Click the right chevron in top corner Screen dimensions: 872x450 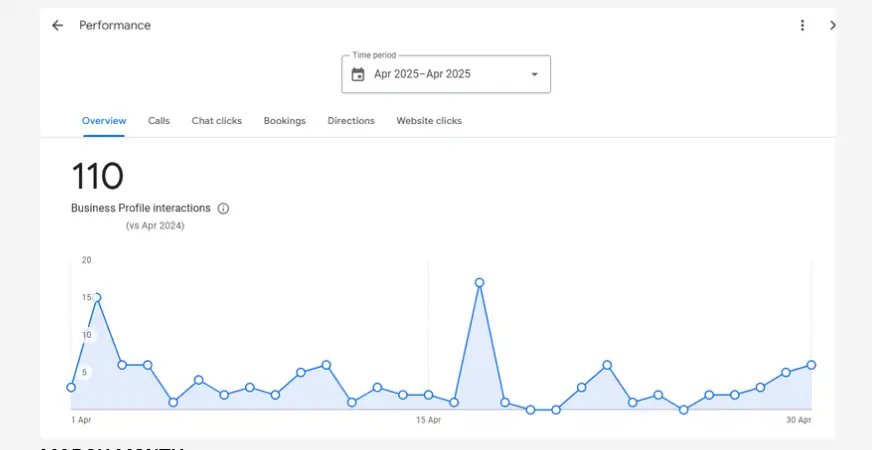[x=832, y=26]
